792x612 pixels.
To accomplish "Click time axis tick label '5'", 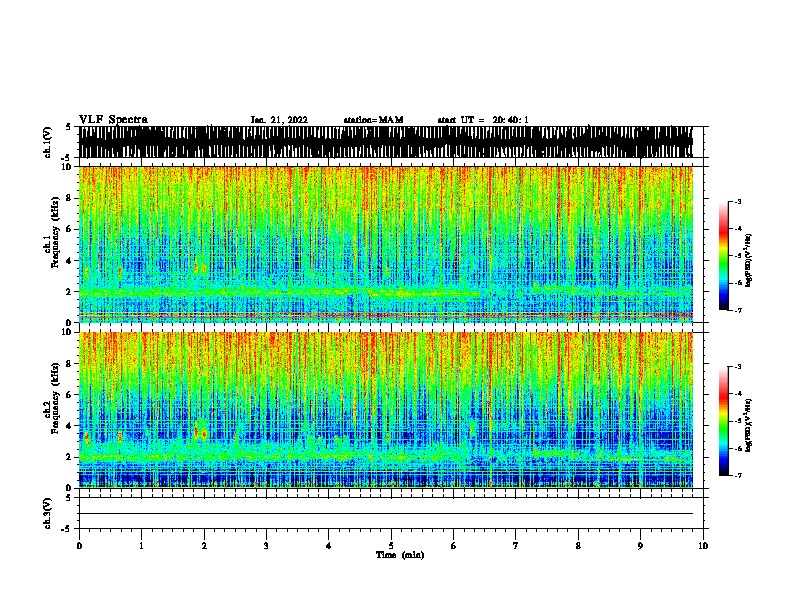I will (391, 546).
